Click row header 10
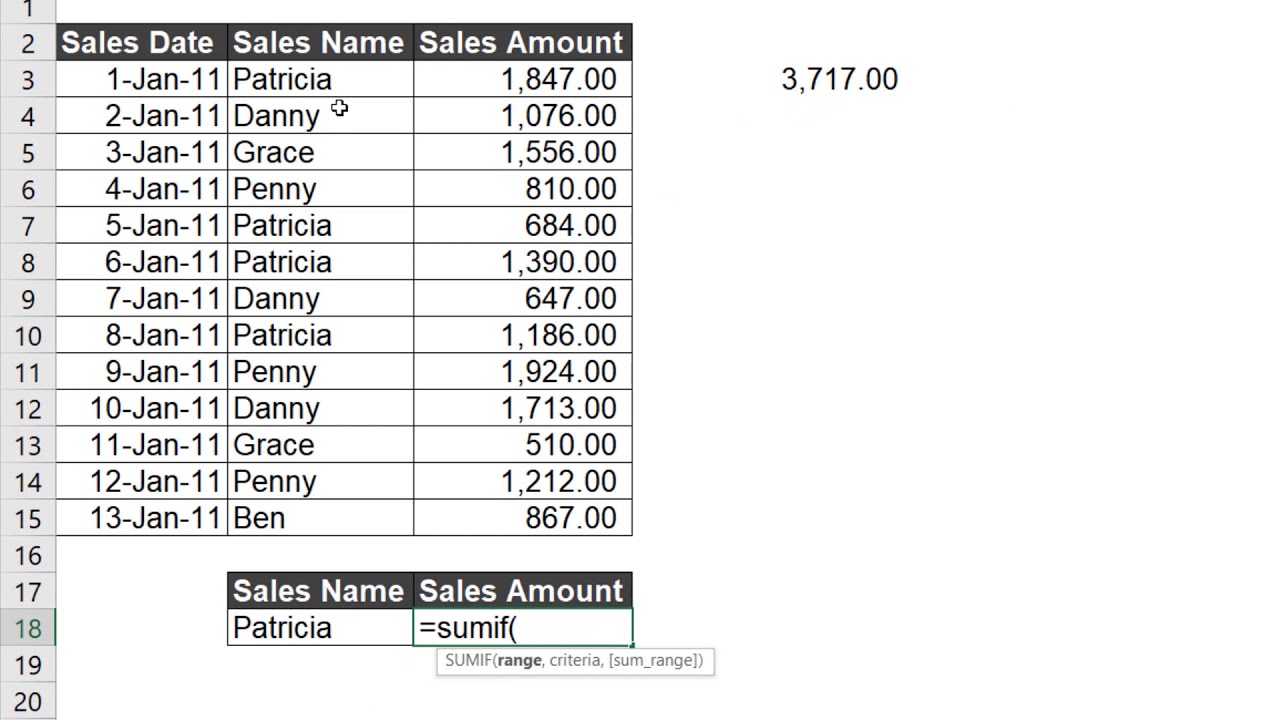The width and height of the screenshot is (1280, 720). coord(28,336)
